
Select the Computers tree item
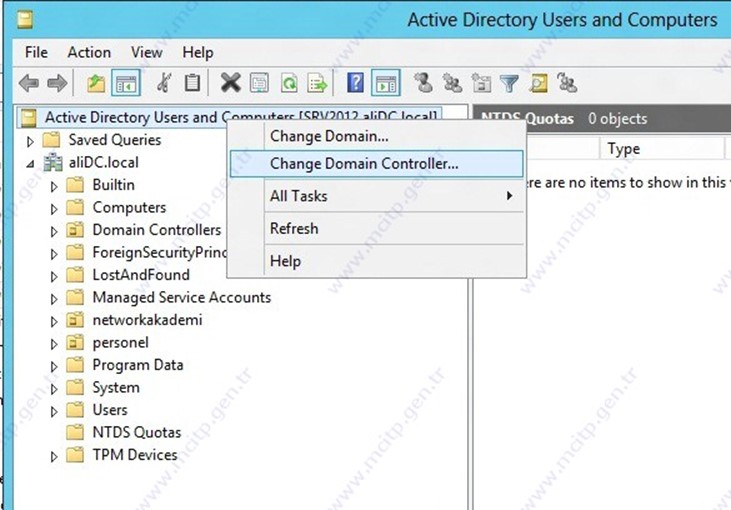(129, 207)
